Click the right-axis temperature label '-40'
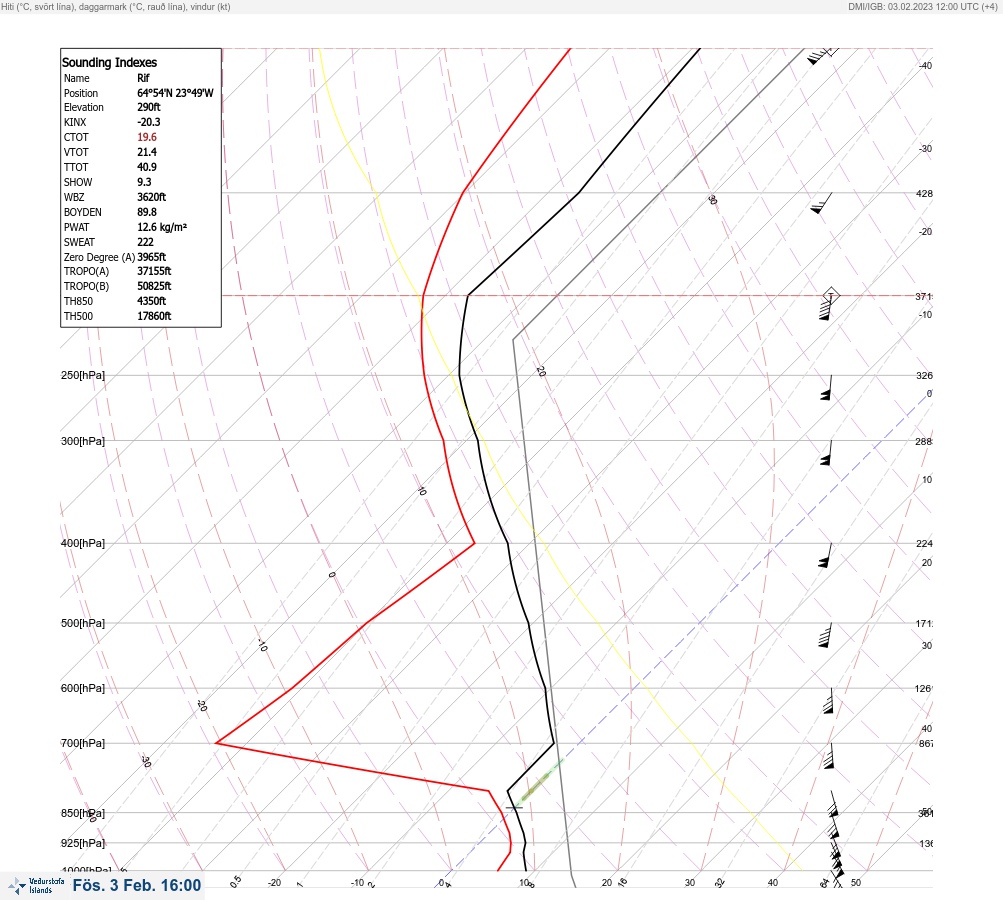 (x=926, y=65)
